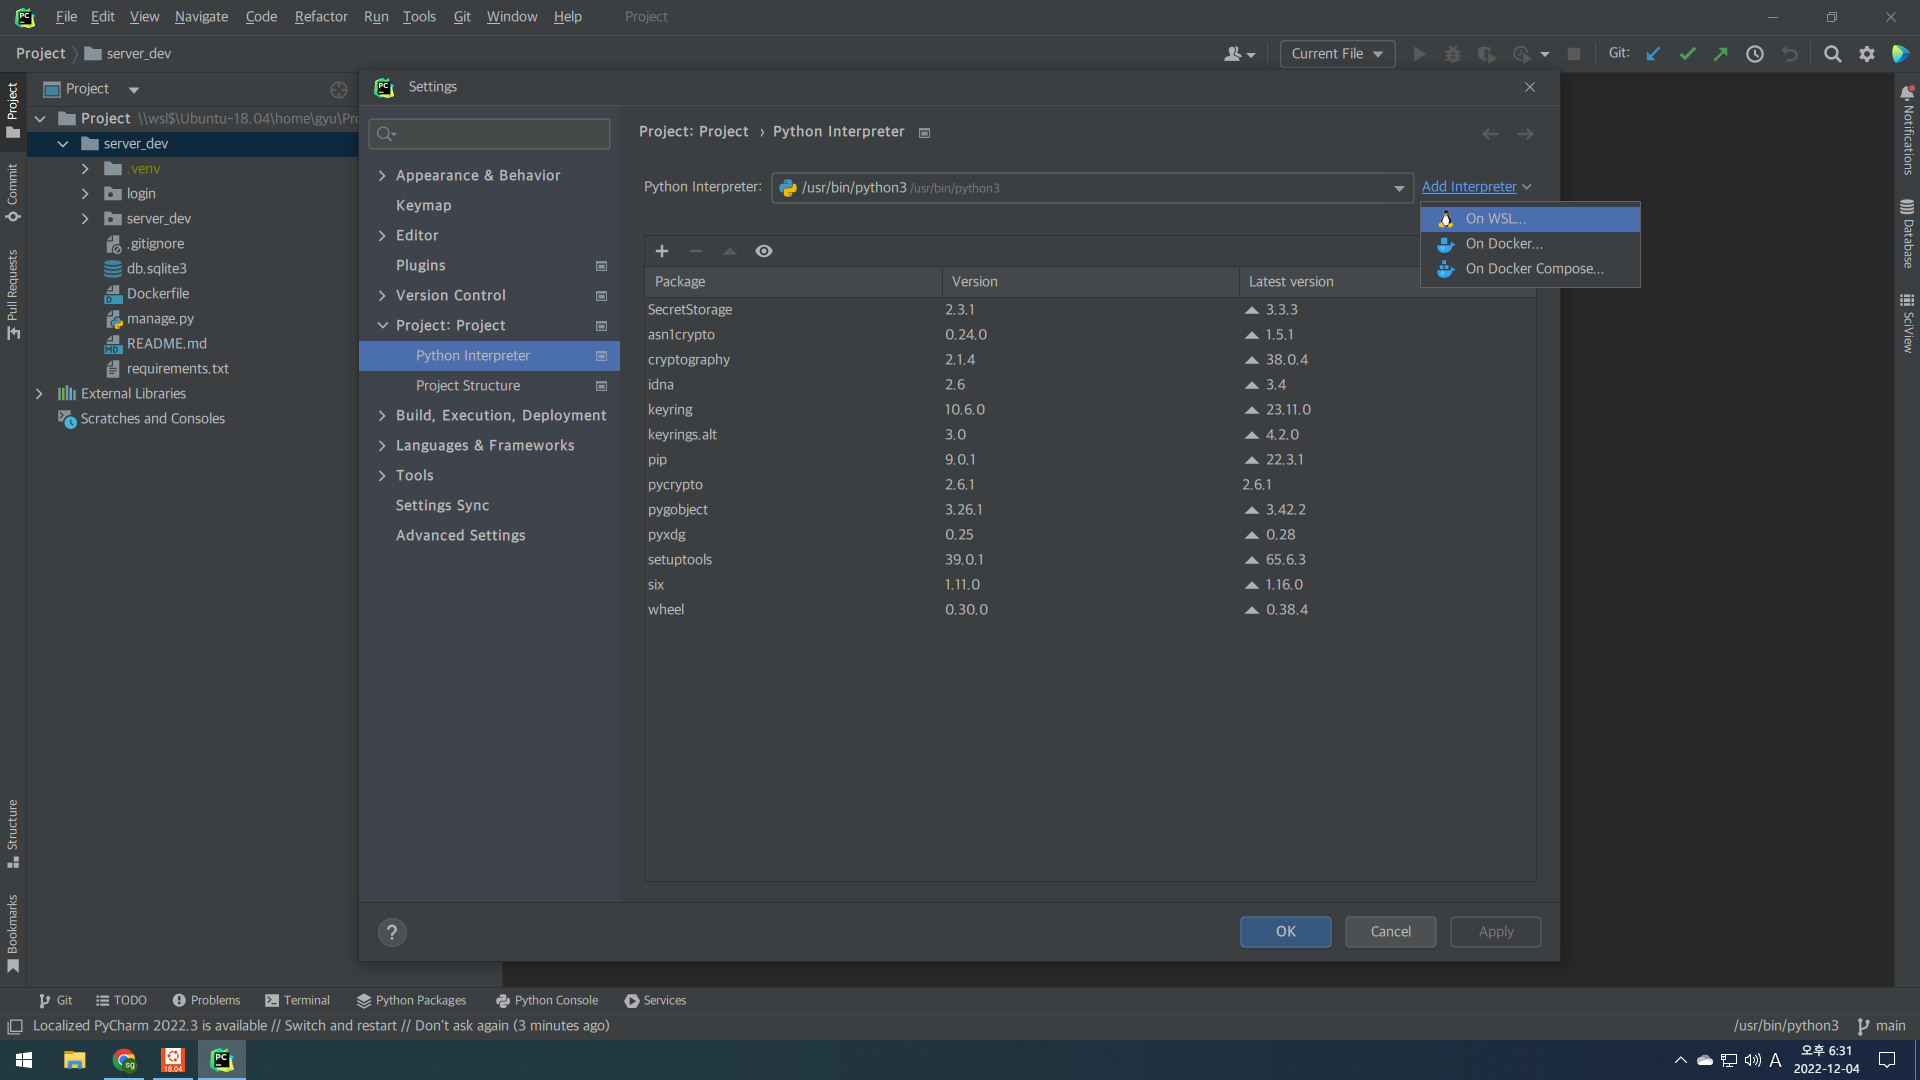Open the Structure tool window

13,834
